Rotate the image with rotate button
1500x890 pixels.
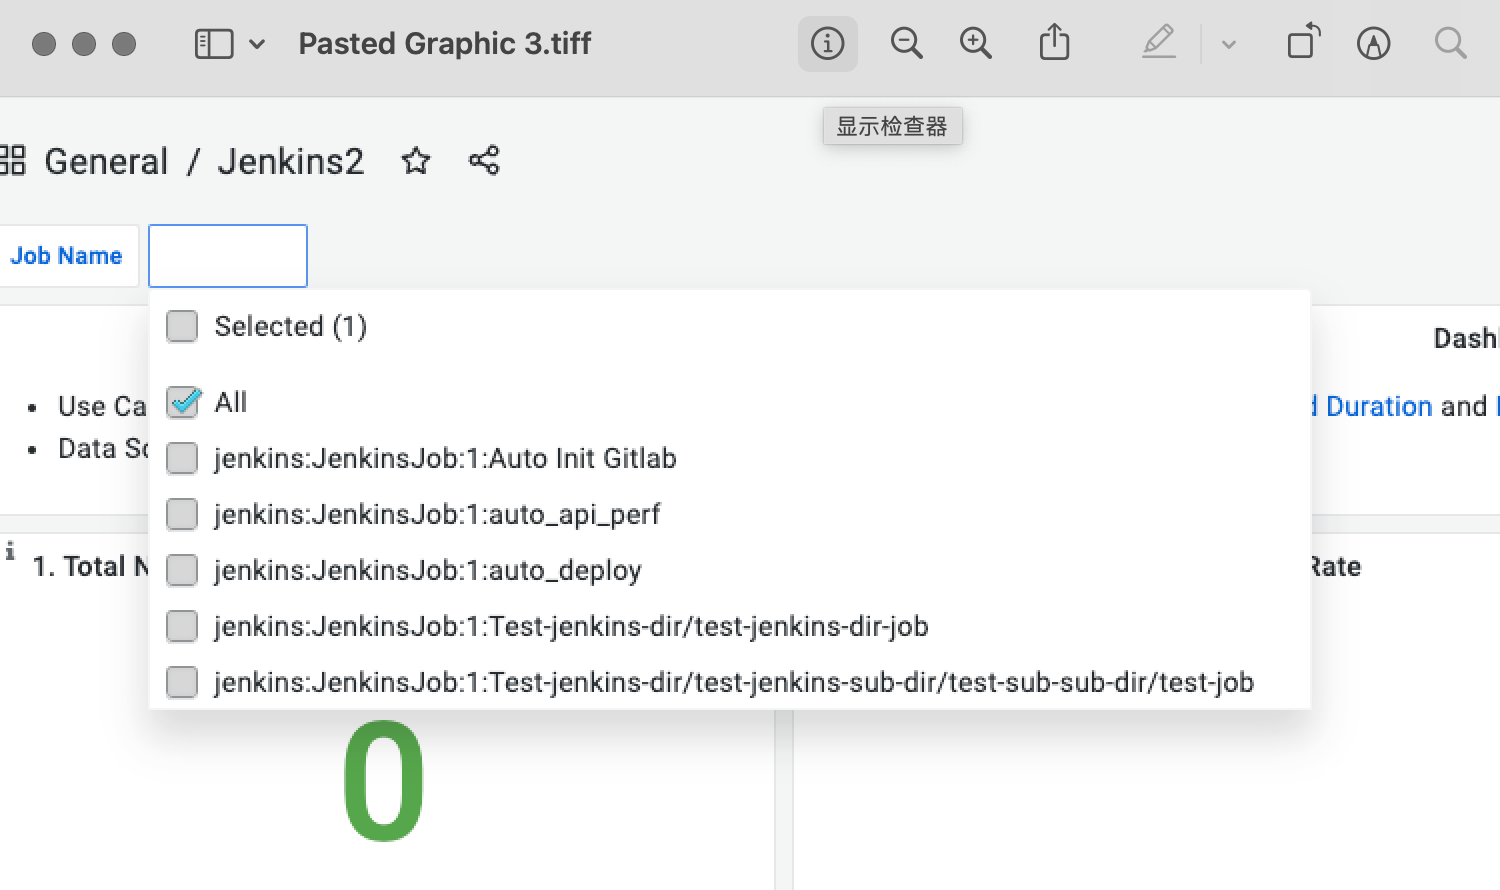[x=1304, y=42]
